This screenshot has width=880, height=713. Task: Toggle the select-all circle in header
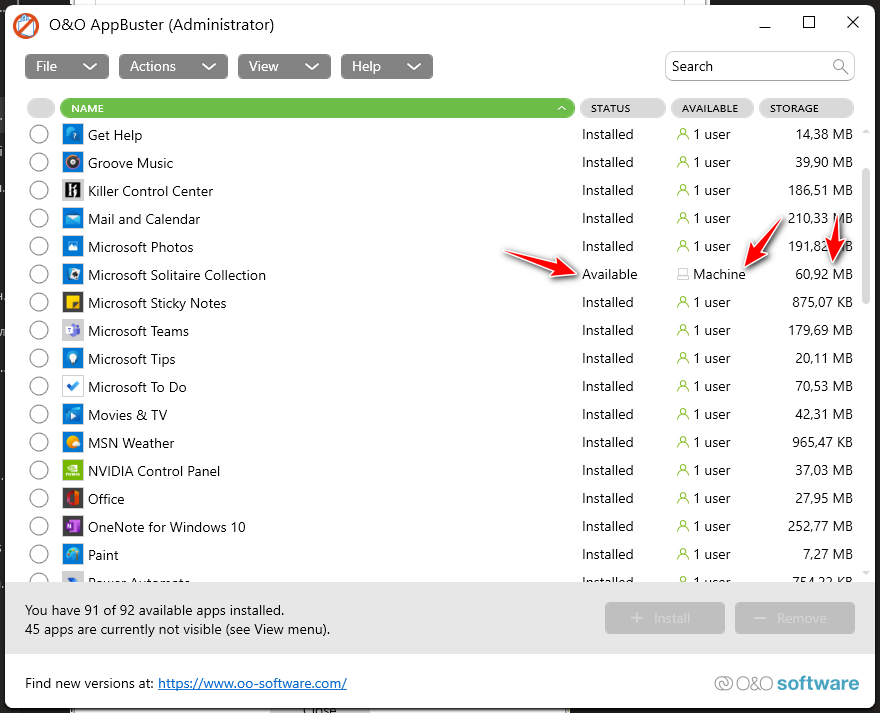pyautogui.click(x=41, y=108)
